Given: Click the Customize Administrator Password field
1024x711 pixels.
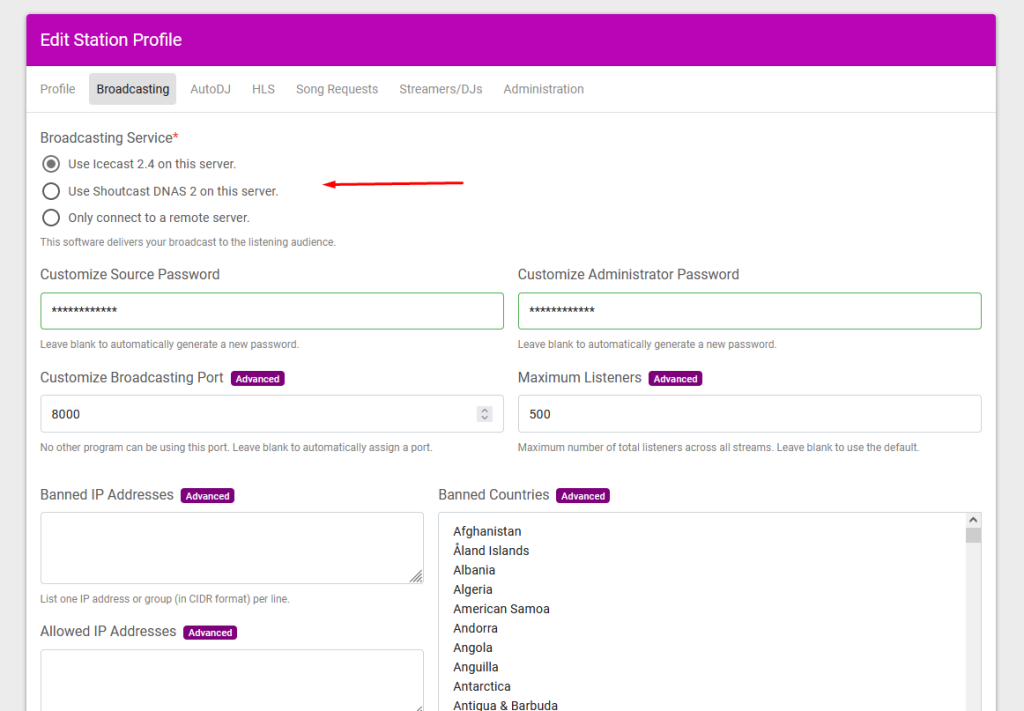Looking at the screenshot, I should (749, 311).
